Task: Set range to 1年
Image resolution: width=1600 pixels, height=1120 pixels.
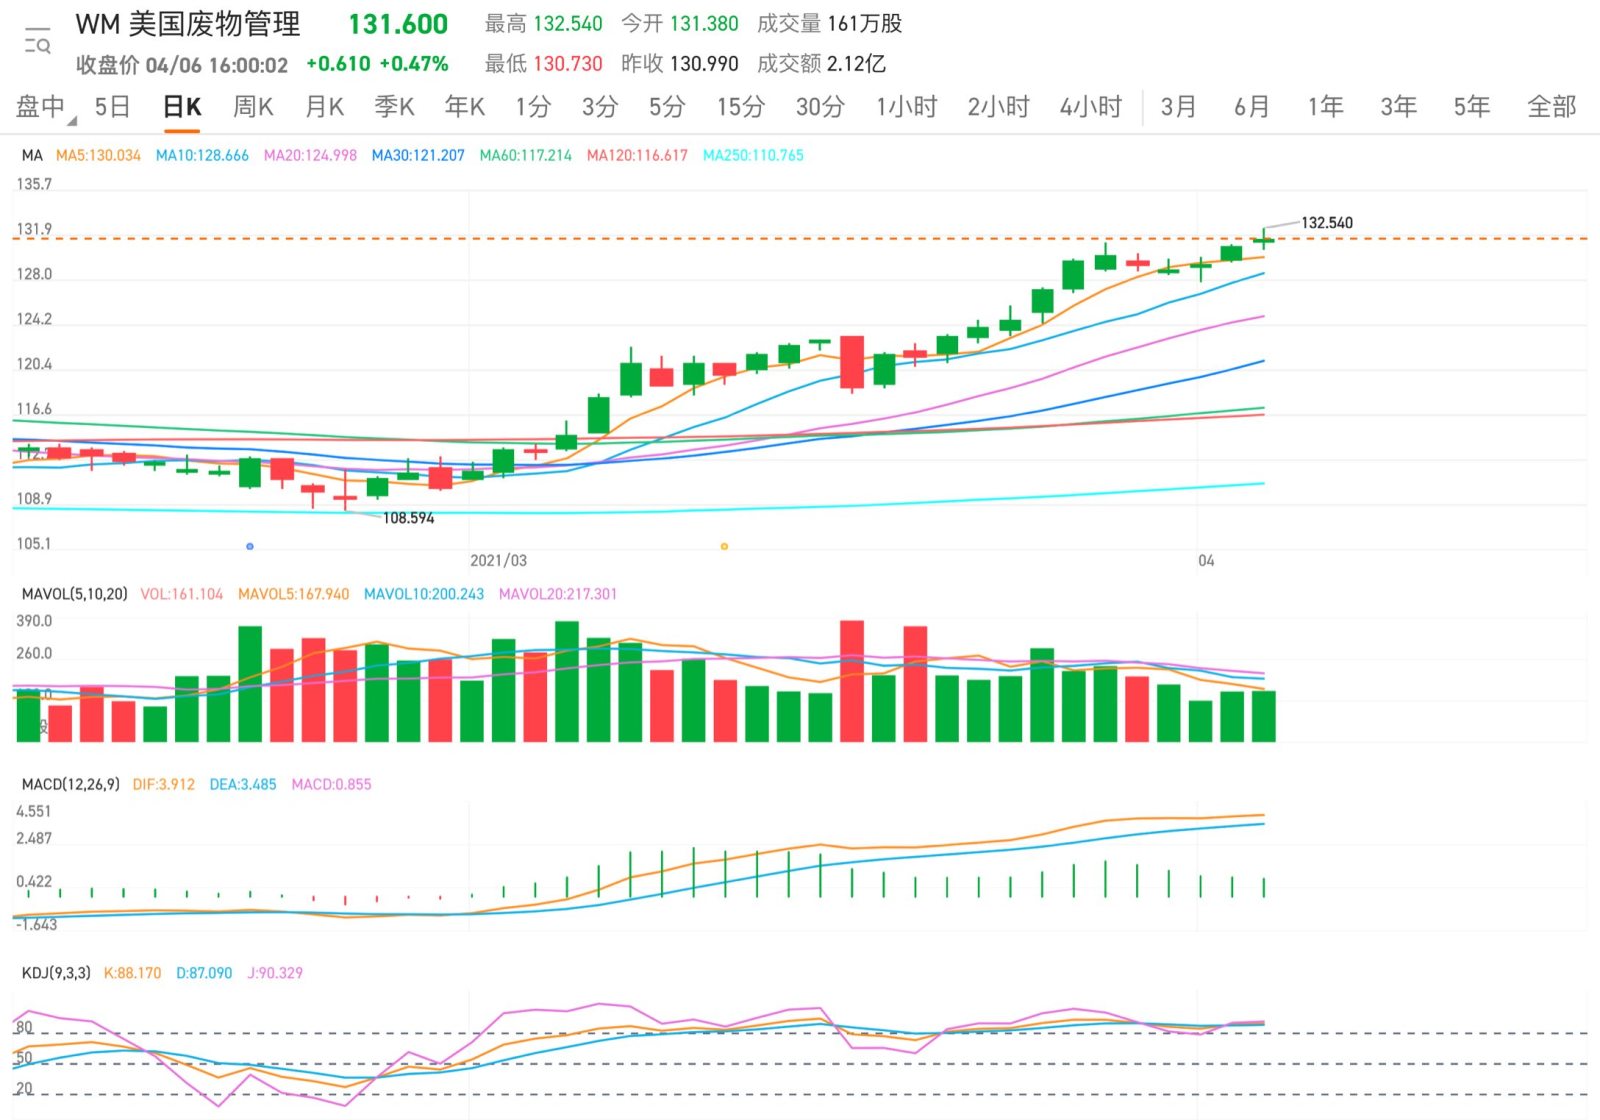Action: click(x=1325, y=107)
